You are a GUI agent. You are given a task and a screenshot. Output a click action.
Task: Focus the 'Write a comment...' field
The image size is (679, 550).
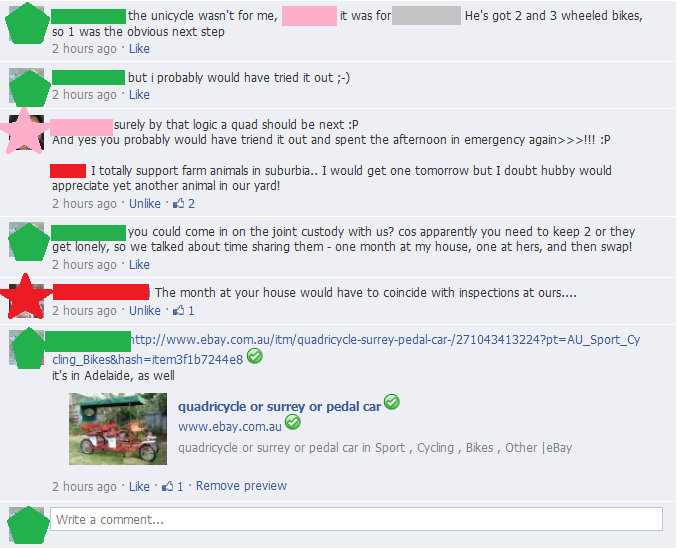tap(356, 519)
